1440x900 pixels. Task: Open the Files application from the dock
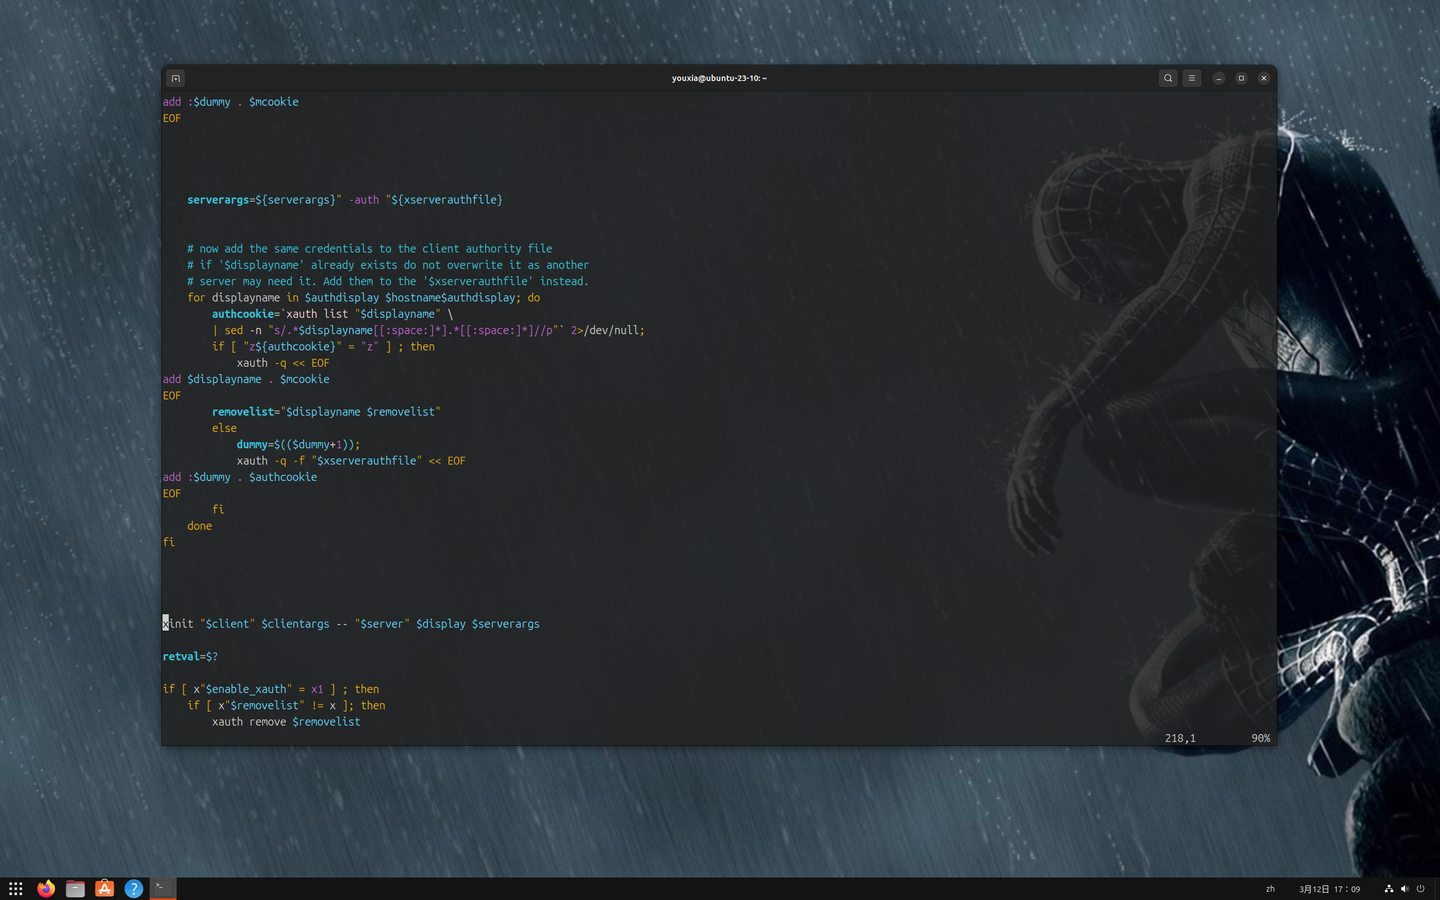(x=75, y=888)
